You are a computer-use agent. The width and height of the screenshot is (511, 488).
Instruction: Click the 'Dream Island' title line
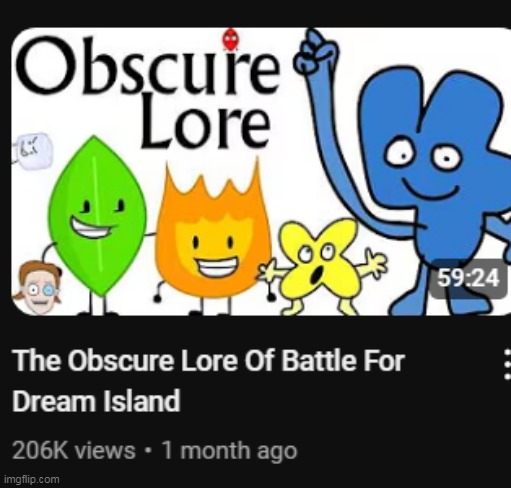click(x=96, y=401)
